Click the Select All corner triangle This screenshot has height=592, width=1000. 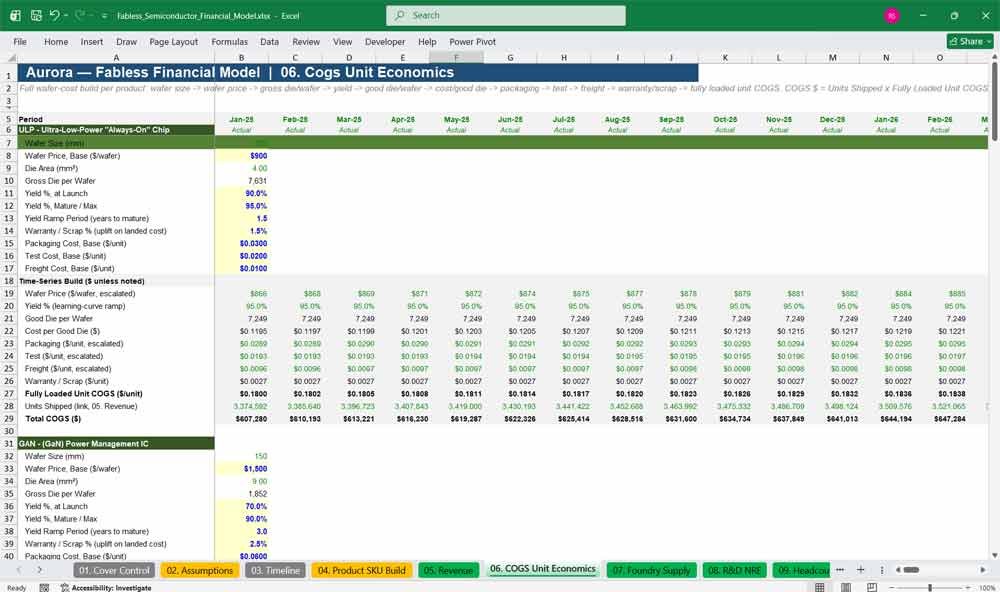point(9,57)
